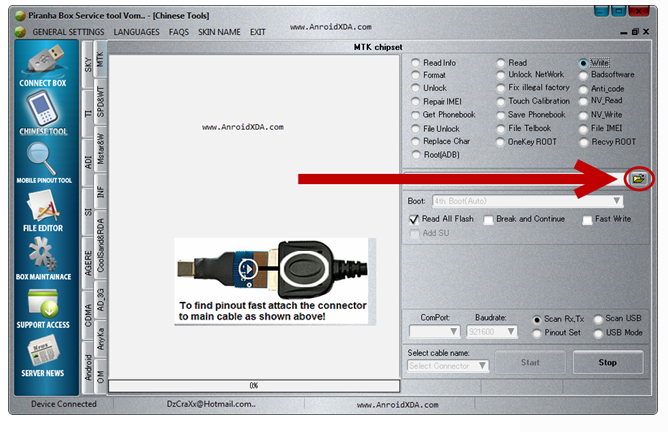The image size is (668, 432).
Task: Switch to the AD_3G tab
Action: point(100,300)
